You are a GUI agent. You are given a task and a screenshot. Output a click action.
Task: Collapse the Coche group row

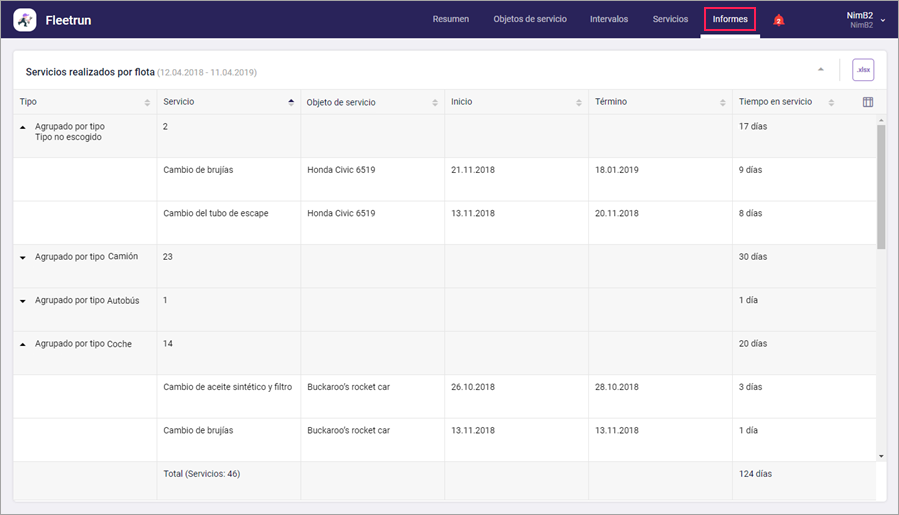[23, 344]
